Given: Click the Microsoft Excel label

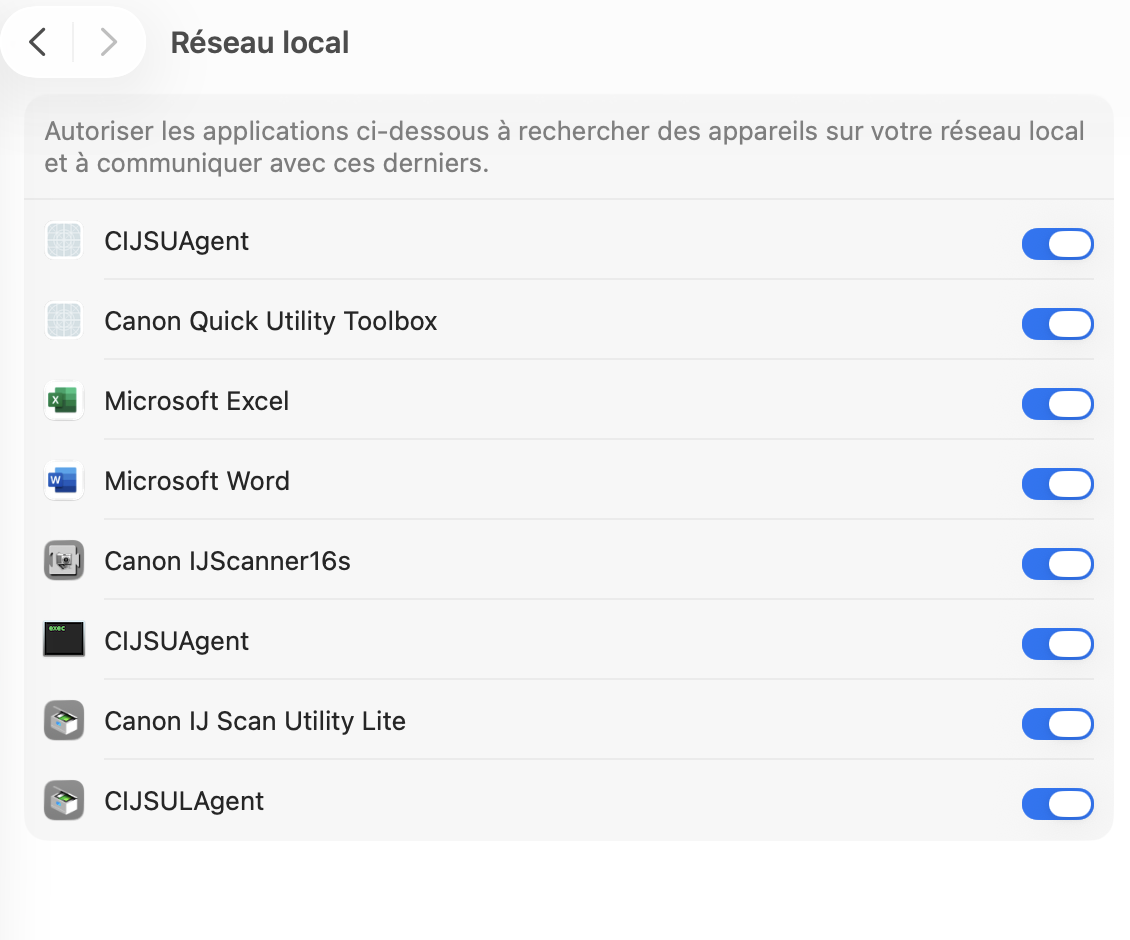Looking at the screenshot, I should [x=197, y=401].
